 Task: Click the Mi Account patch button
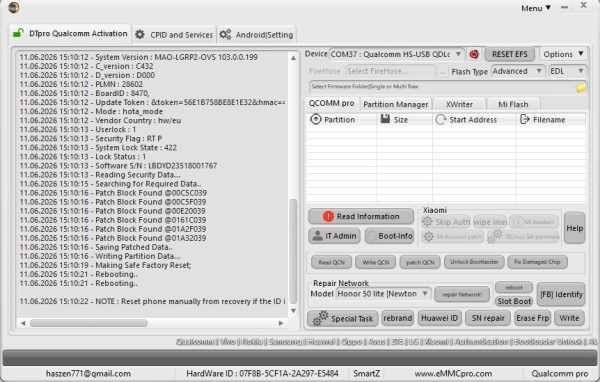(x=452, y=237)
